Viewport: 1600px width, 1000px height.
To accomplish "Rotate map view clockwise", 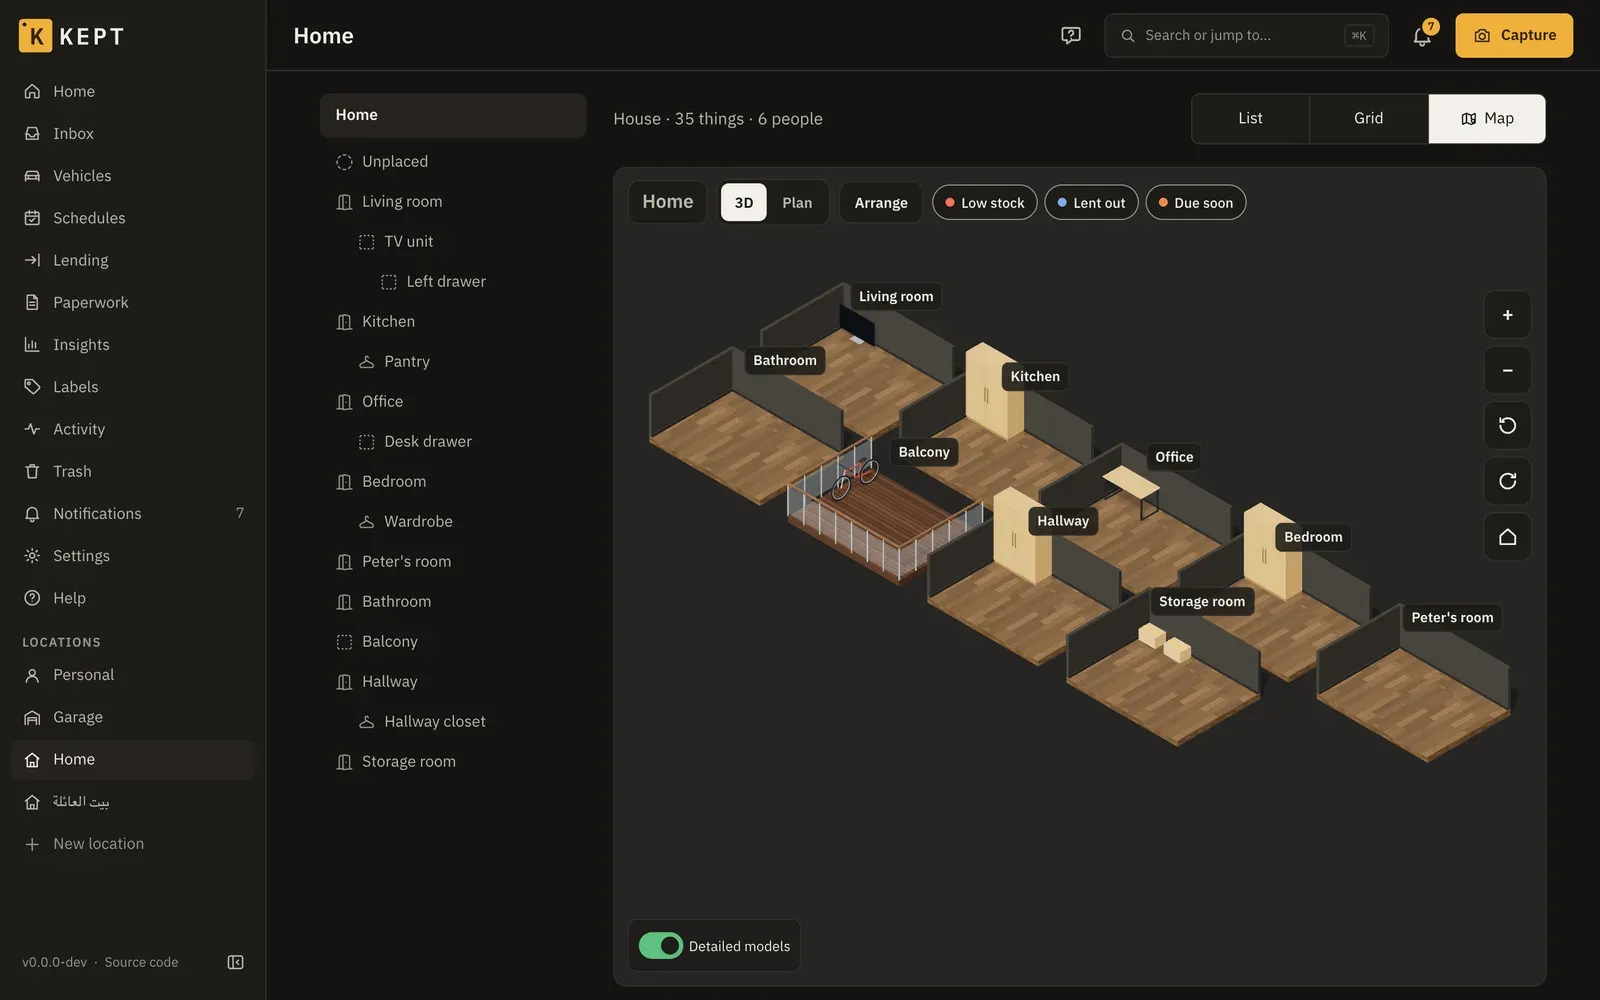I will click(x=1507, y=481).
